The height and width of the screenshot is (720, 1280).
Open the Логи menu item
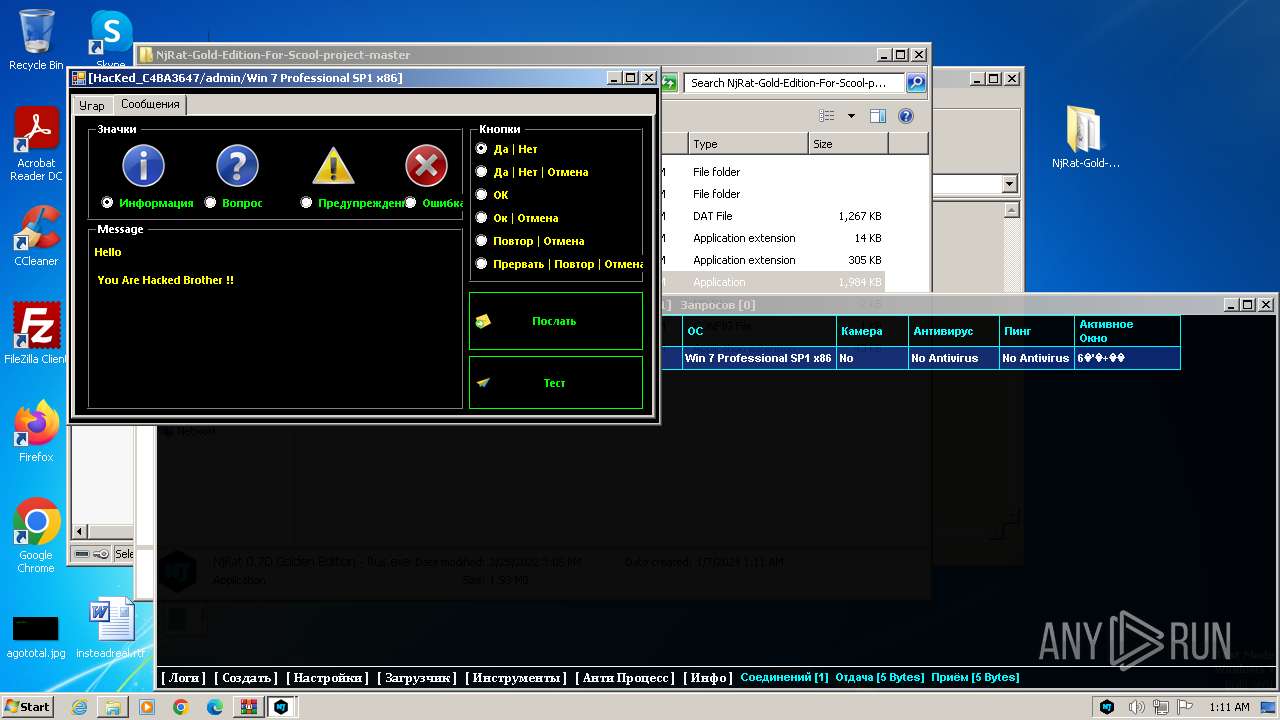tap(183, 677)
